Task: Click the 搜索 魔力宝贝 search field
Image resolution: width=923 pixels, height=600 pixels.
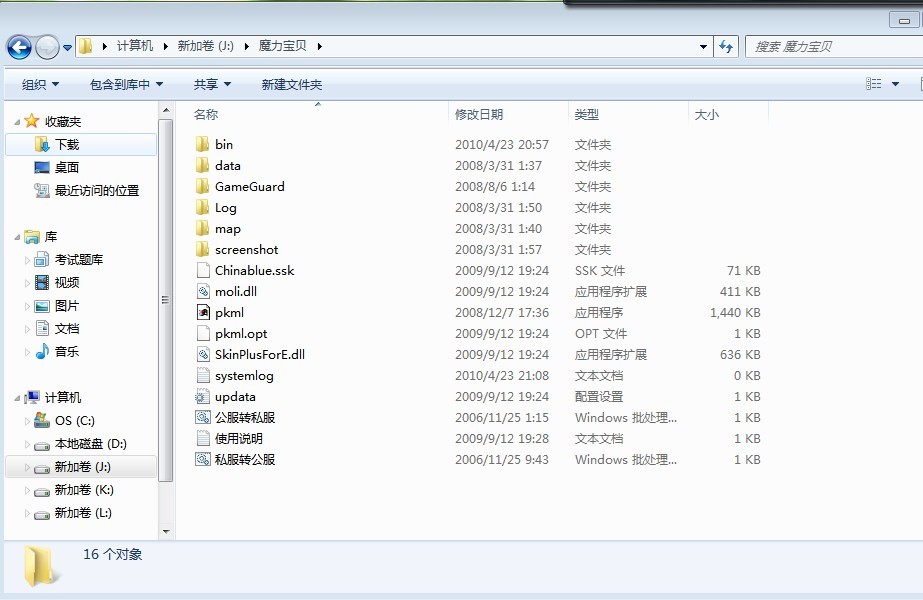Action: coord(830,47)
